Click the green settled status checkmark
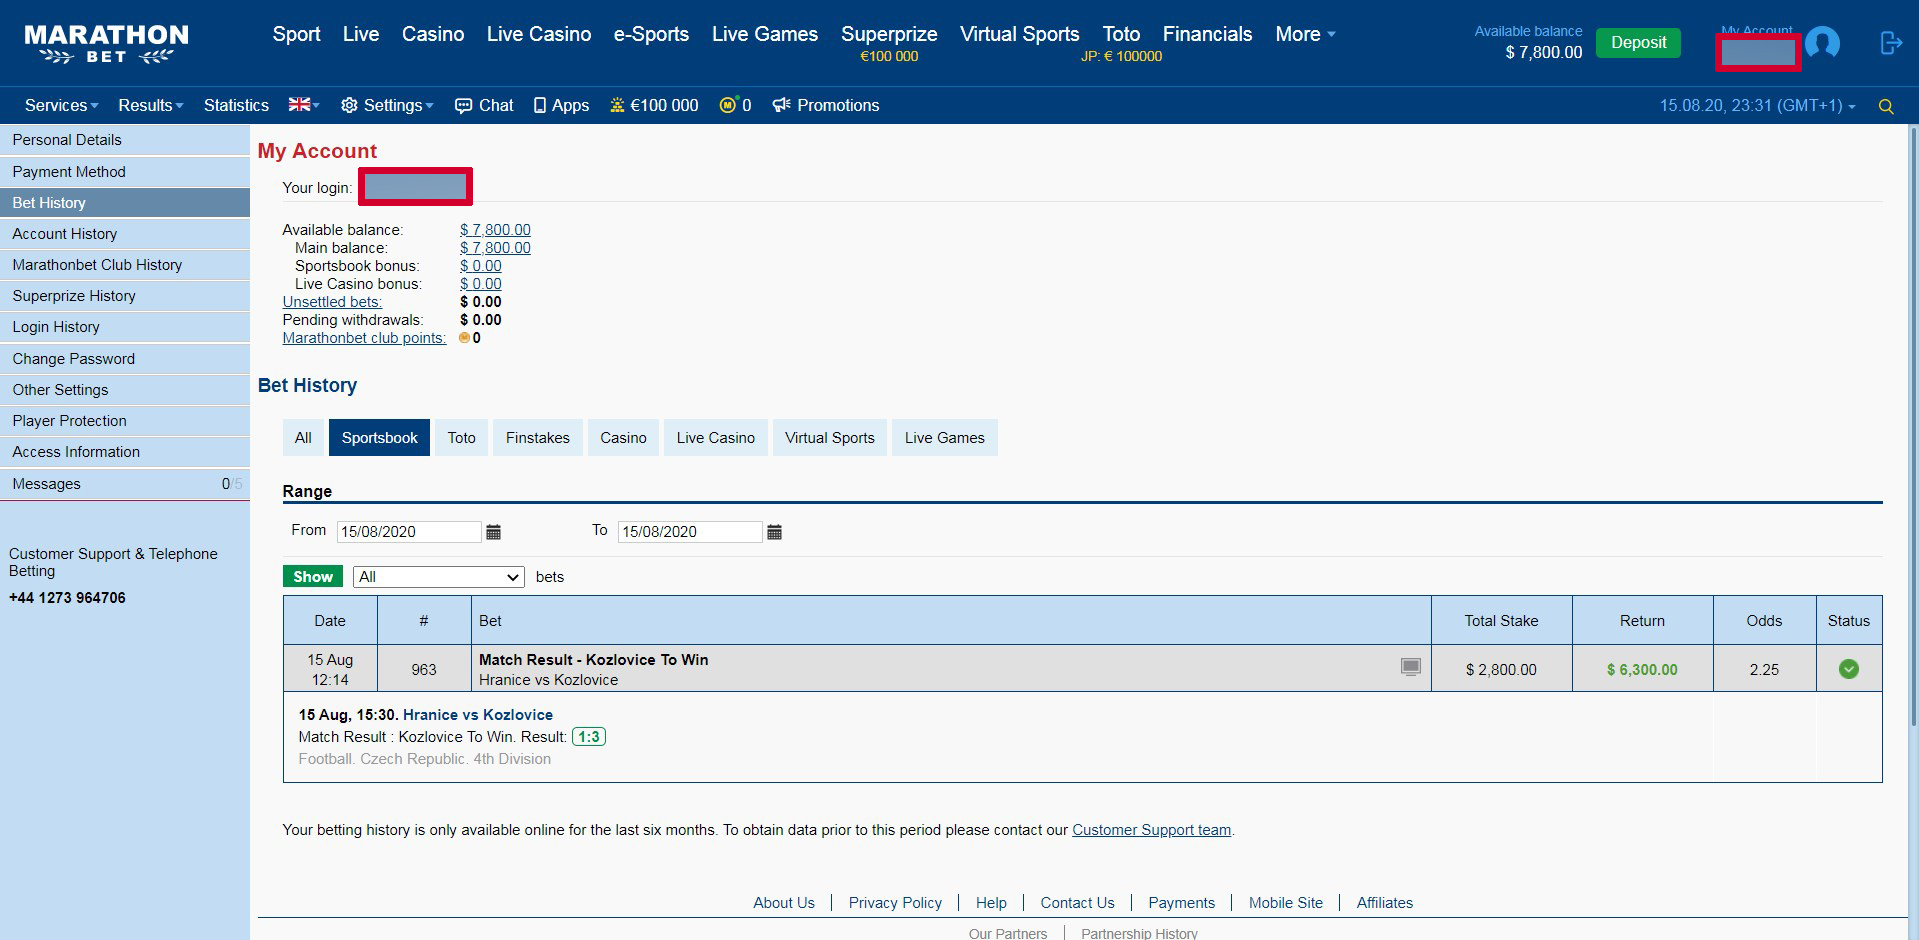 pyautogui.click(x=1848, y=669)
